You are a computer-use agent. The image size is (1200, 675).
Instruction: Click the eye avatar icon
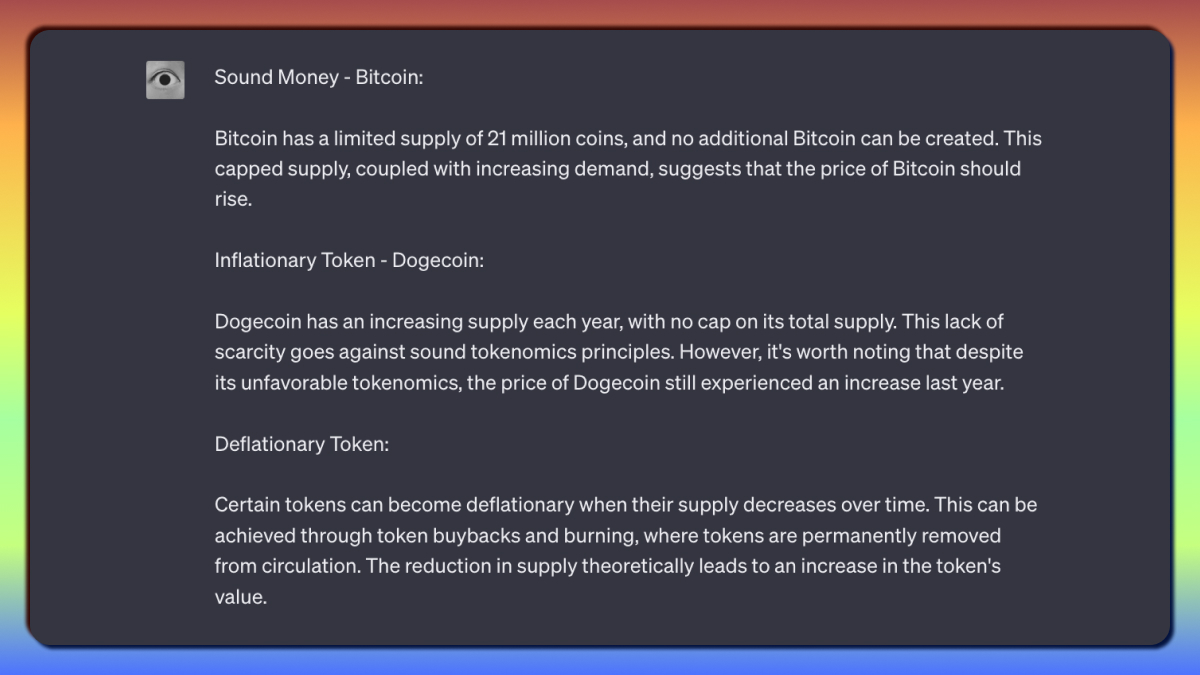pos(165,79)
